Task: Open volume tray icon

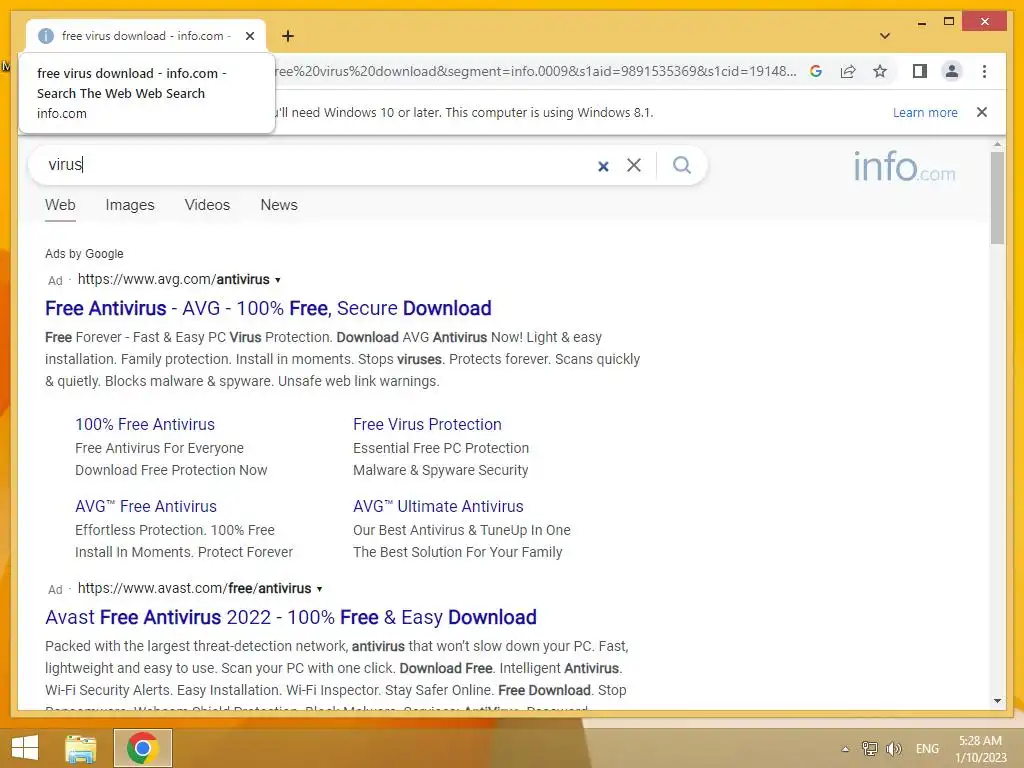Action: pos(893,749)
